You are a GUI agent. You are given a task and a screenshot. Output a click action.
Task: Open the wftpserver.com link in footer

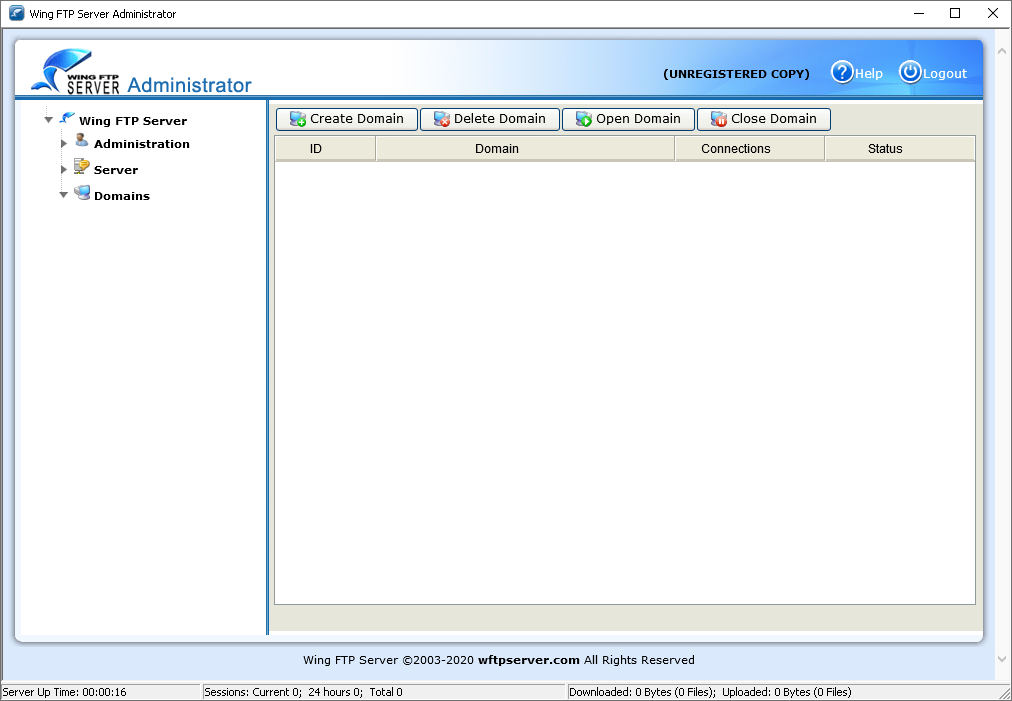(x=529, y=660)
